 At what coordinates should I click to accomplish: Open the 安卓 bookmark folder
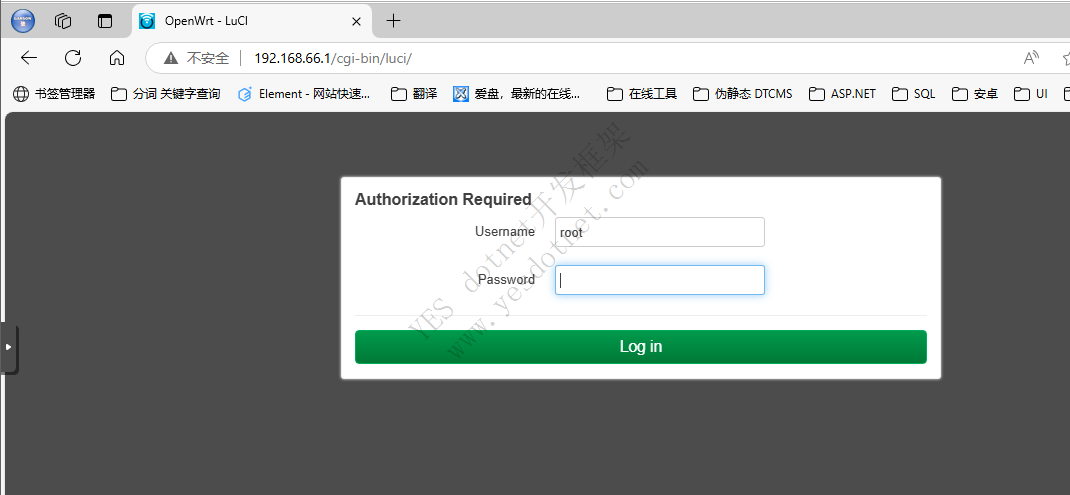(x=975, y=94)
